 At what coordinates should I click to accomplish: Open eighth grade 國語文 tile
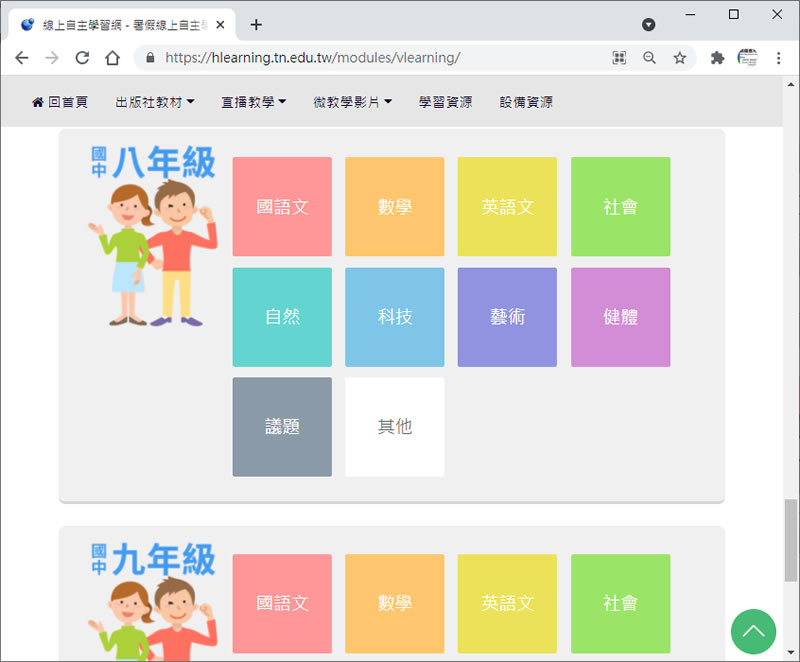(282, 207)
